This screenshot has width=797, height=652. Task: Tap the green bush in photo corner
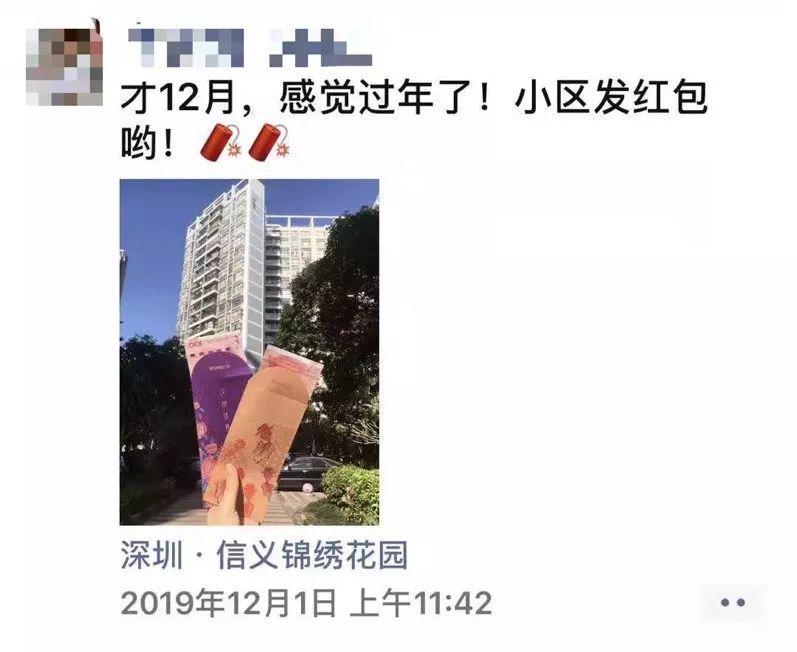point(351,495)
